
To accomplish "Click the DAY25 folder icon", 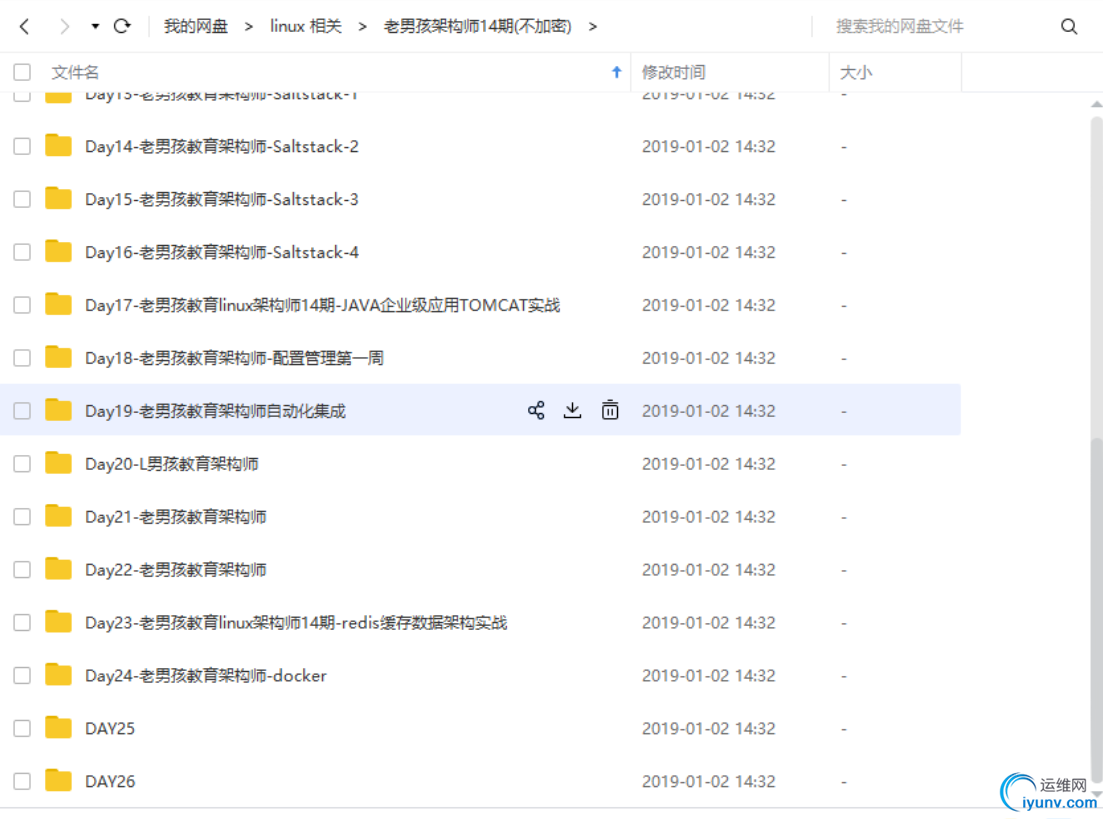I will tap(58, 728).
